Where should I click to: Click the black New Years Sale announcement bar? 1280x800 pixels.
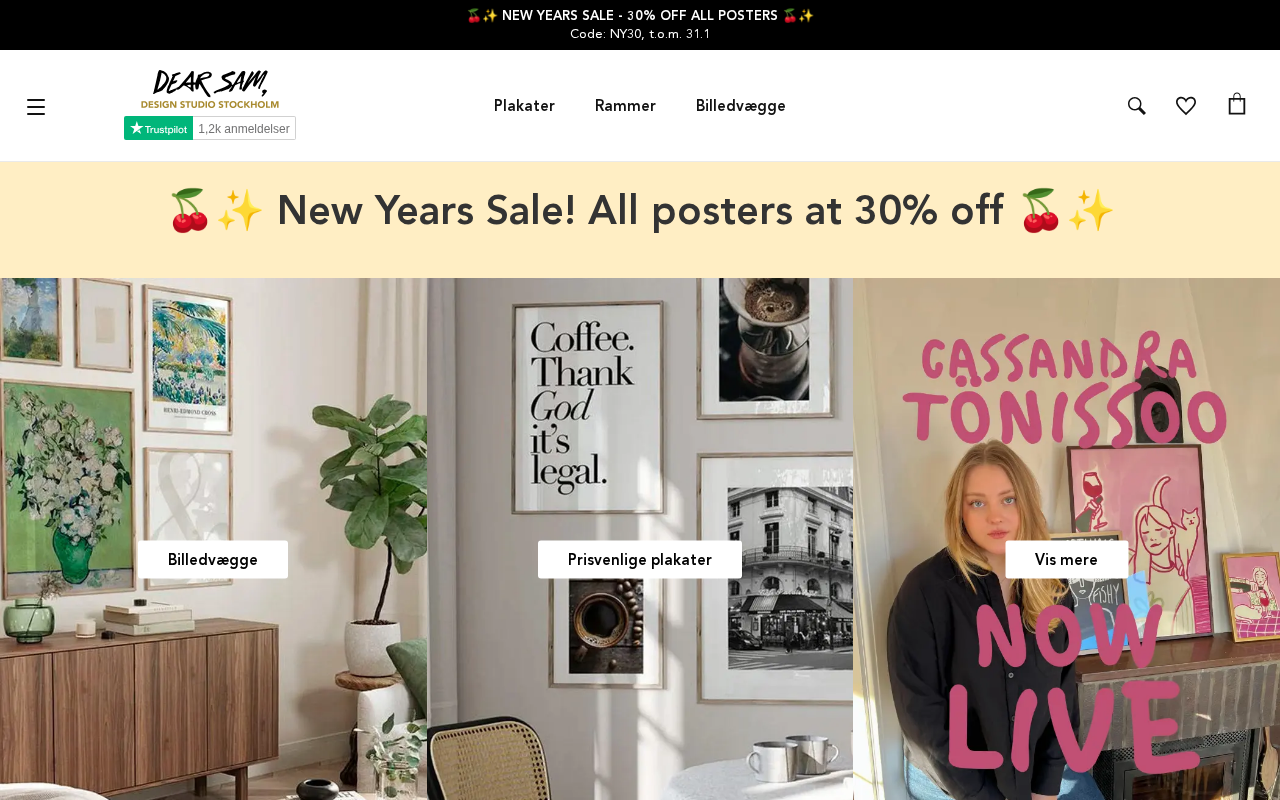click(640, 25)
